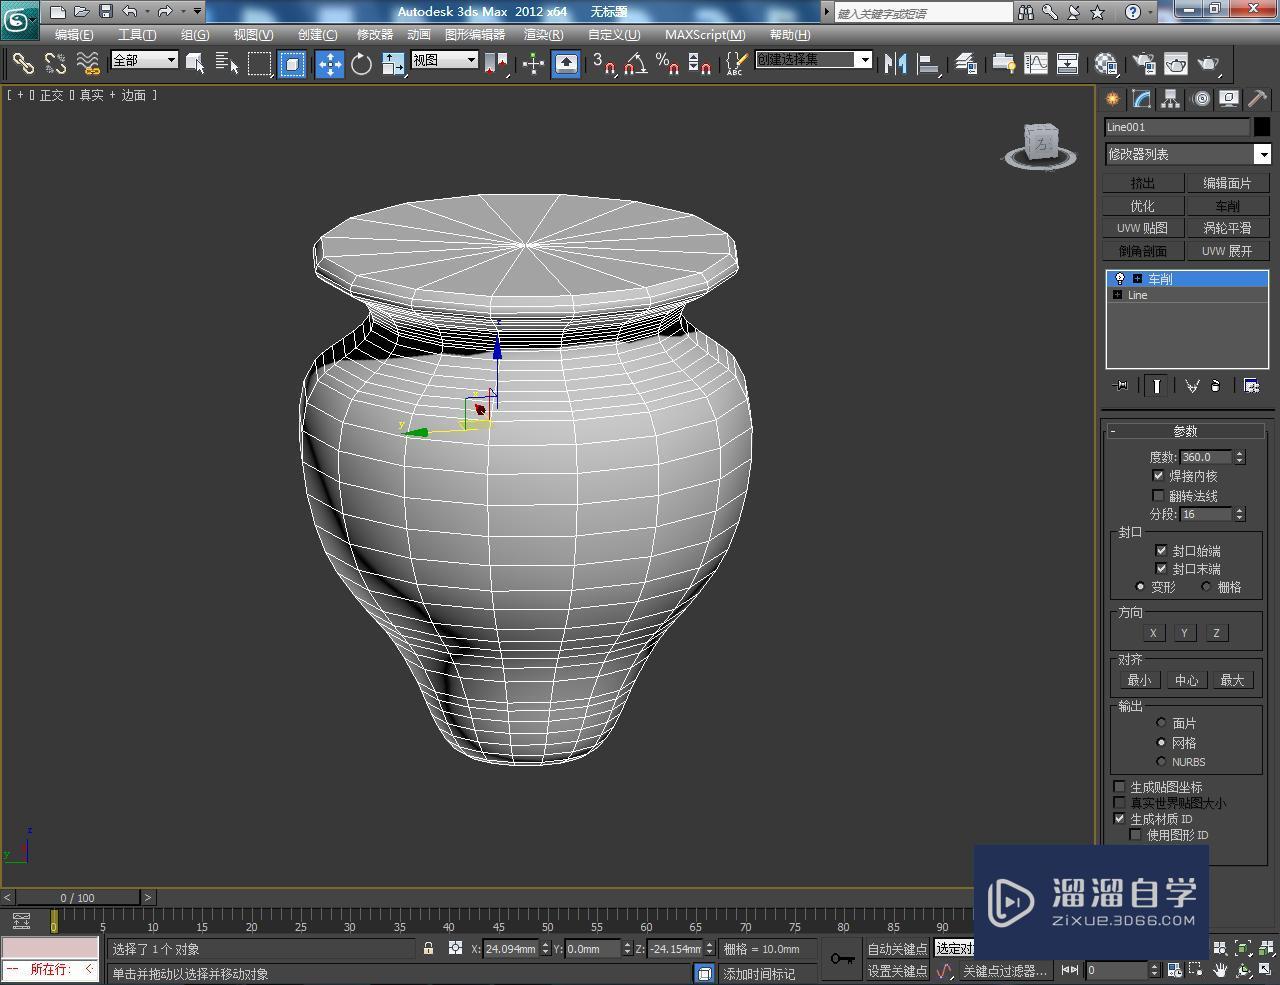
Task: Collapse the Parameters rollout
Action: 1185,431
